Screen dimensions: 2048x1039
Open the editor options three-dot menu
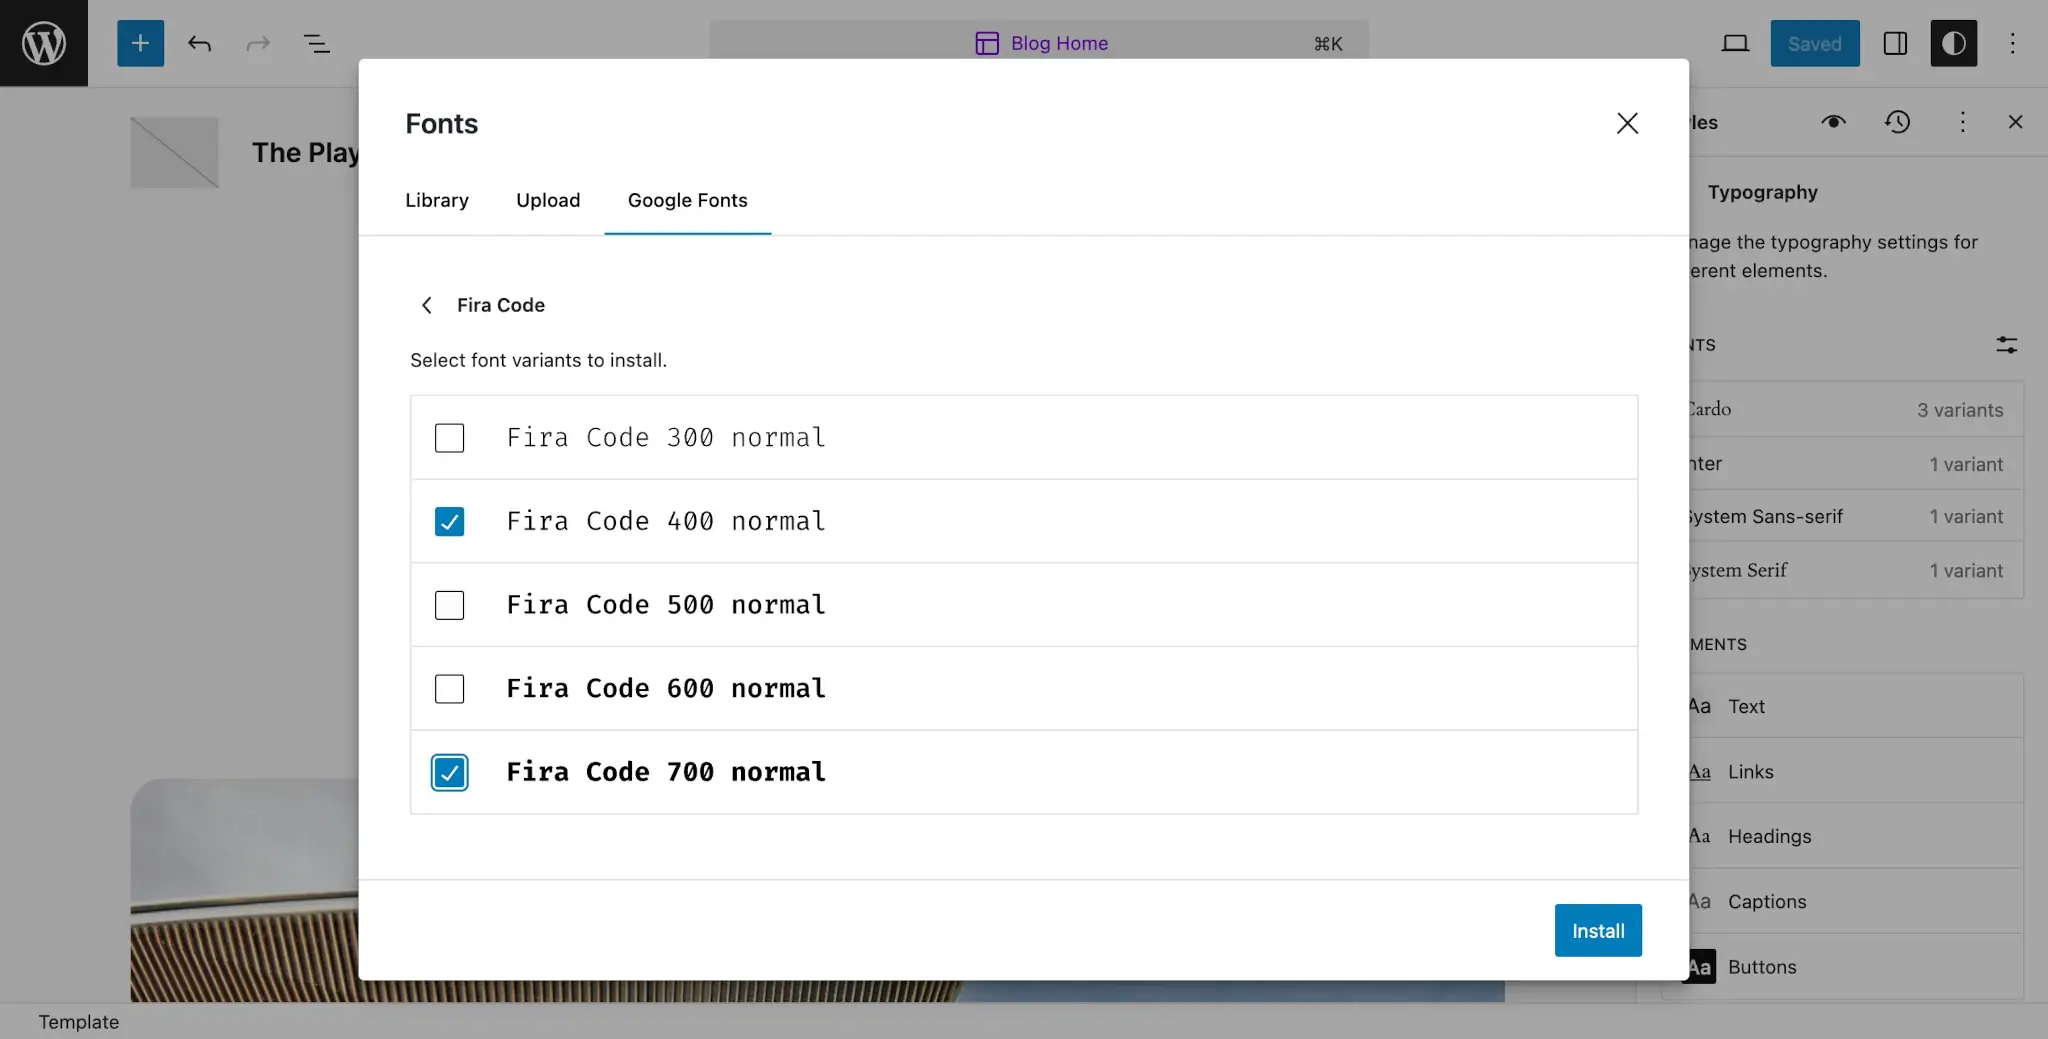(2012, 43)
